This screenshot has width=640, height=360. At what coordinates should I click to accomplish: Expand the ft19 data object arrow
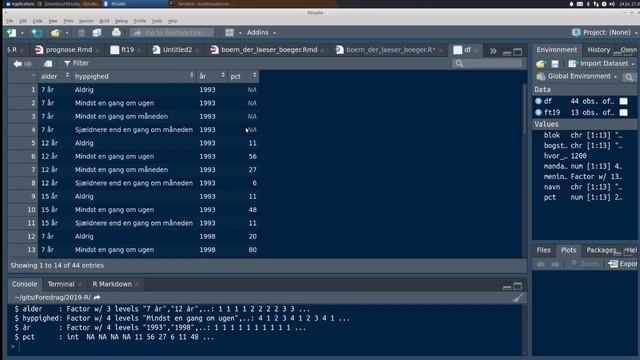pyautogui.click(x=538, y=112)
